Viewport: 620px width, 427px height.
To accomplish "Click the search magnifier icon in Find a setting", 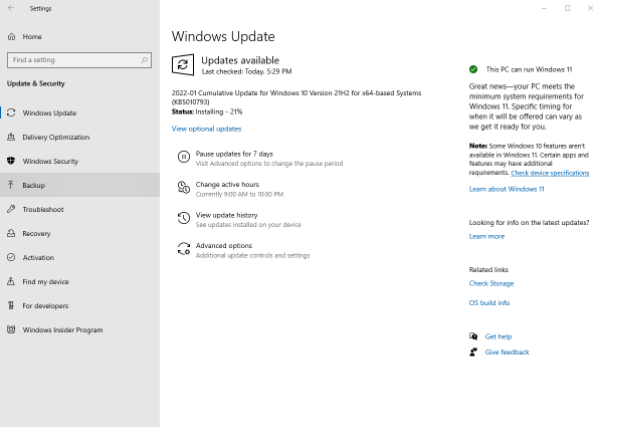I will point(144,60).
